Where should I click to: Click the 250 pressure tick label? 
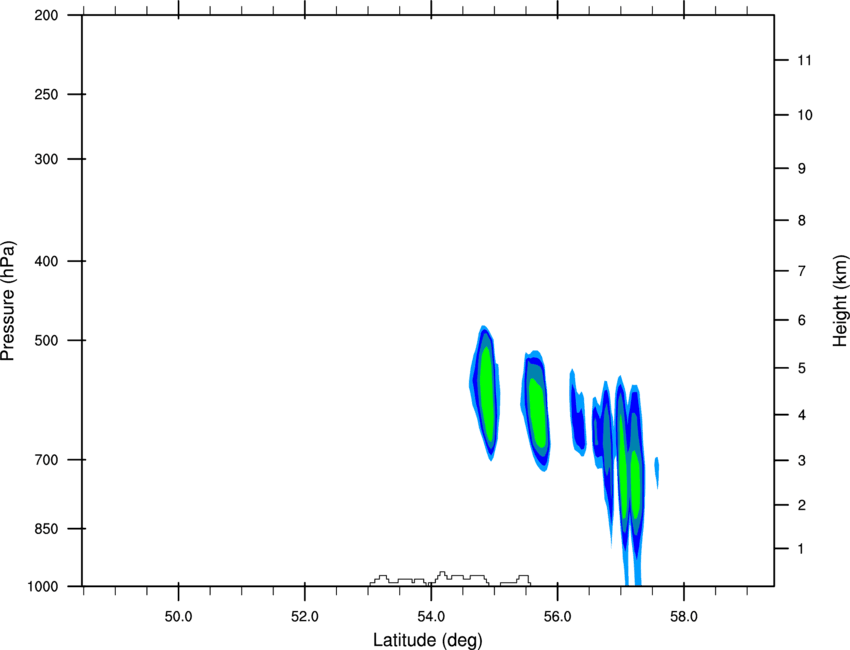[46, 94]
